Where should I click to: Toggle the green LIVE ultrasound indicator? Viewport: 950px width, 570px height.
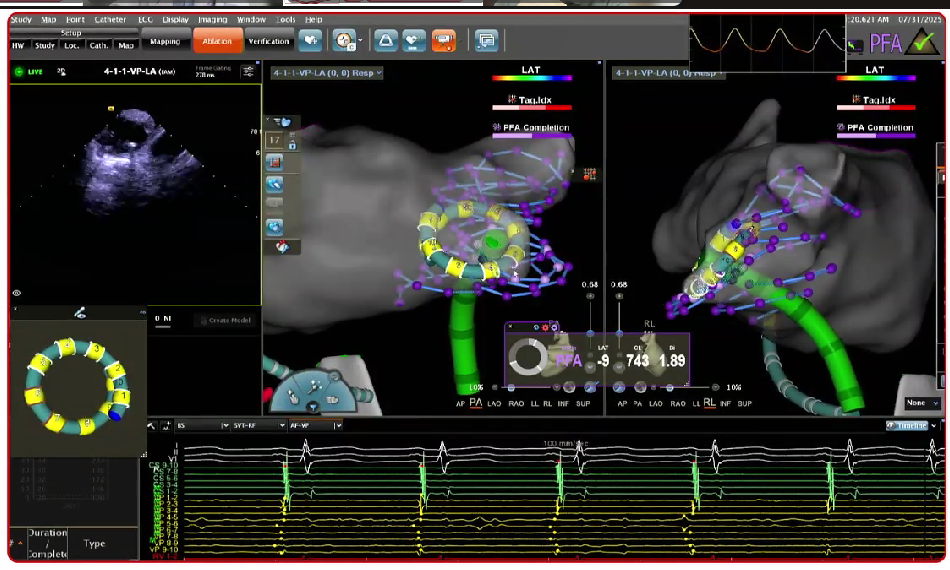click(x=29, y=72)
